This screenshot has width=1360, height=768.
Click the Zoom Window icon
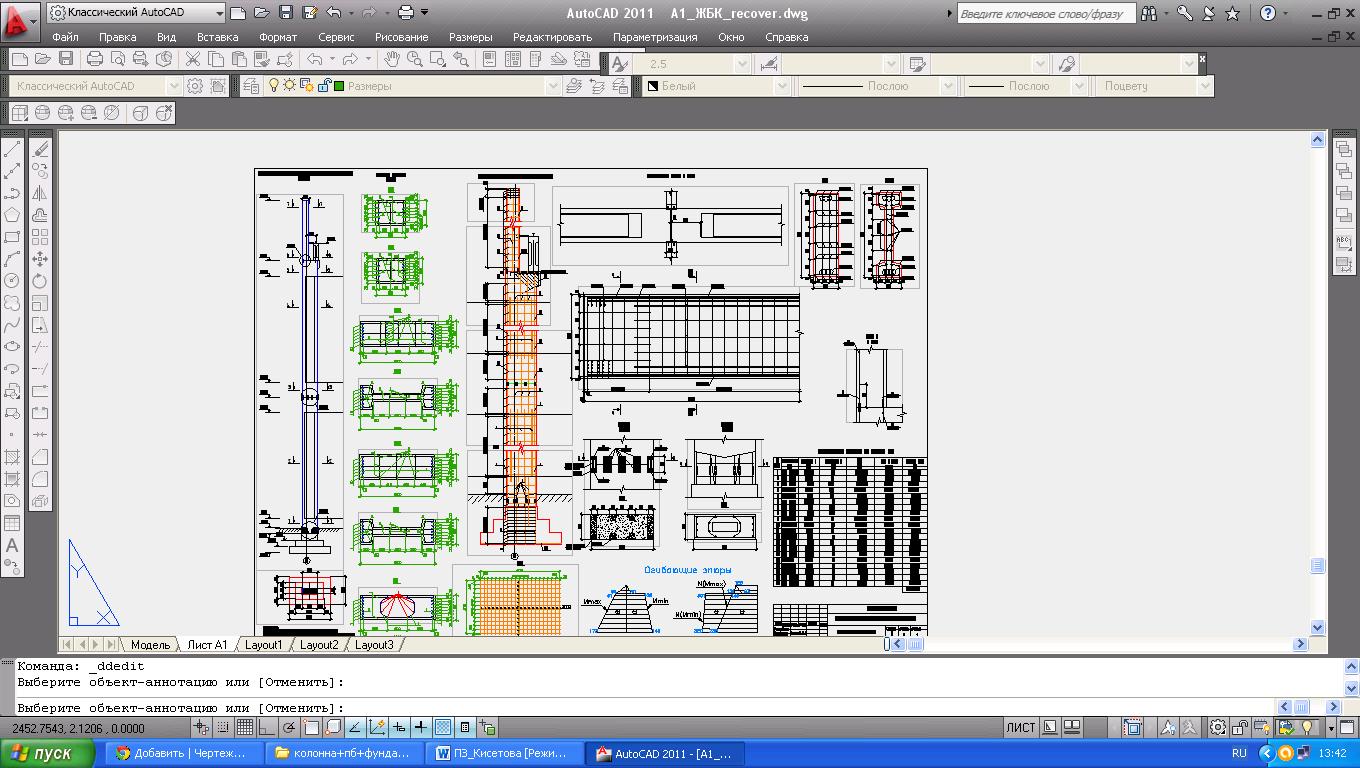click(x=436, y=60)
